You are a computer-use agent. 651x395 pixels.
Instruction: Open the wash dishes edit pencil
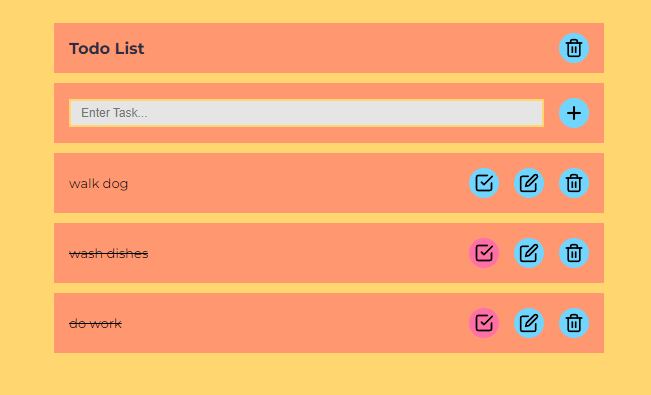529,253
